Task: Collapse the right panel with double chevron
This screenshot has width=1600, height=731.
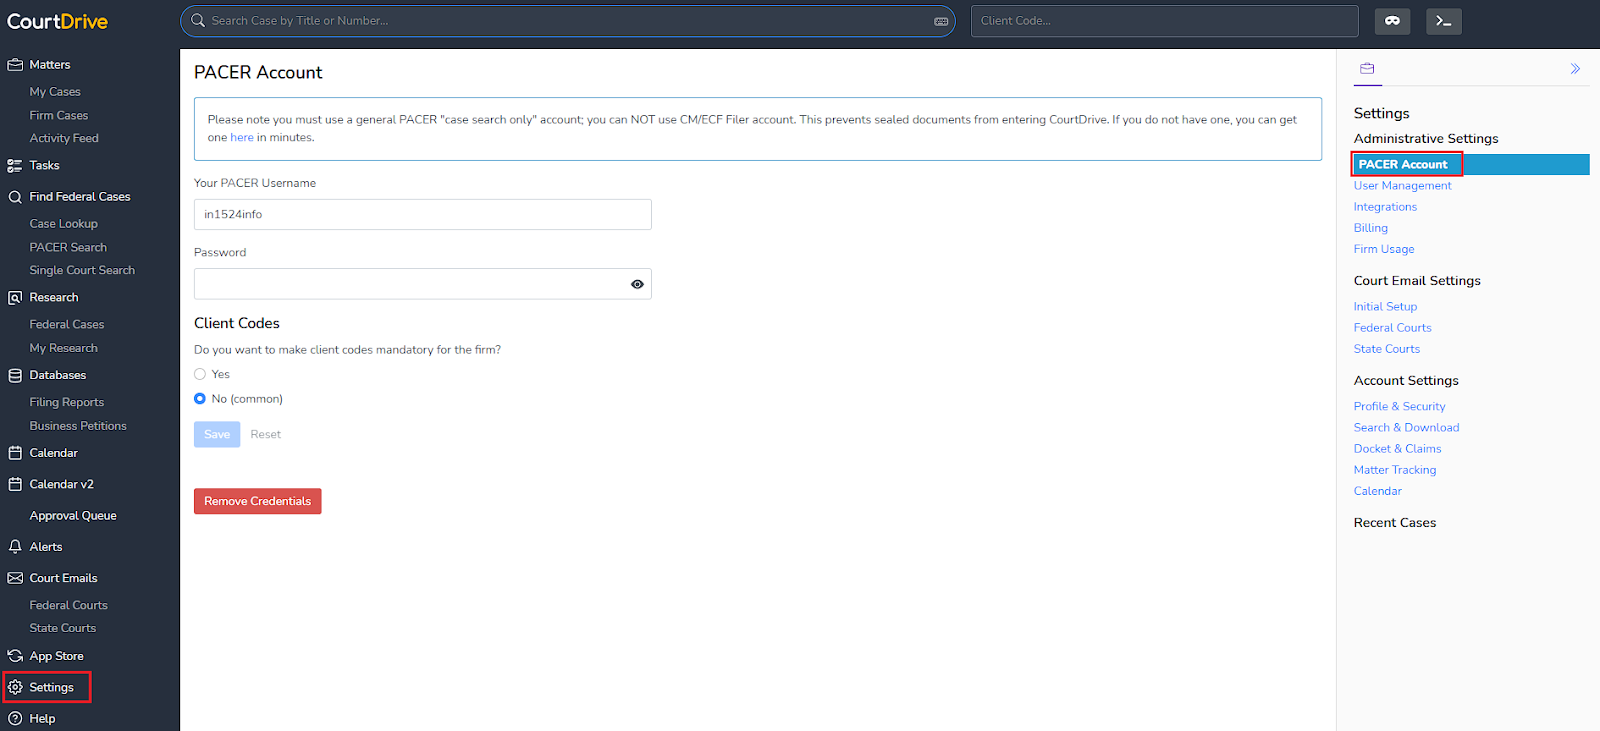Action: click(x=1575, y=69)
